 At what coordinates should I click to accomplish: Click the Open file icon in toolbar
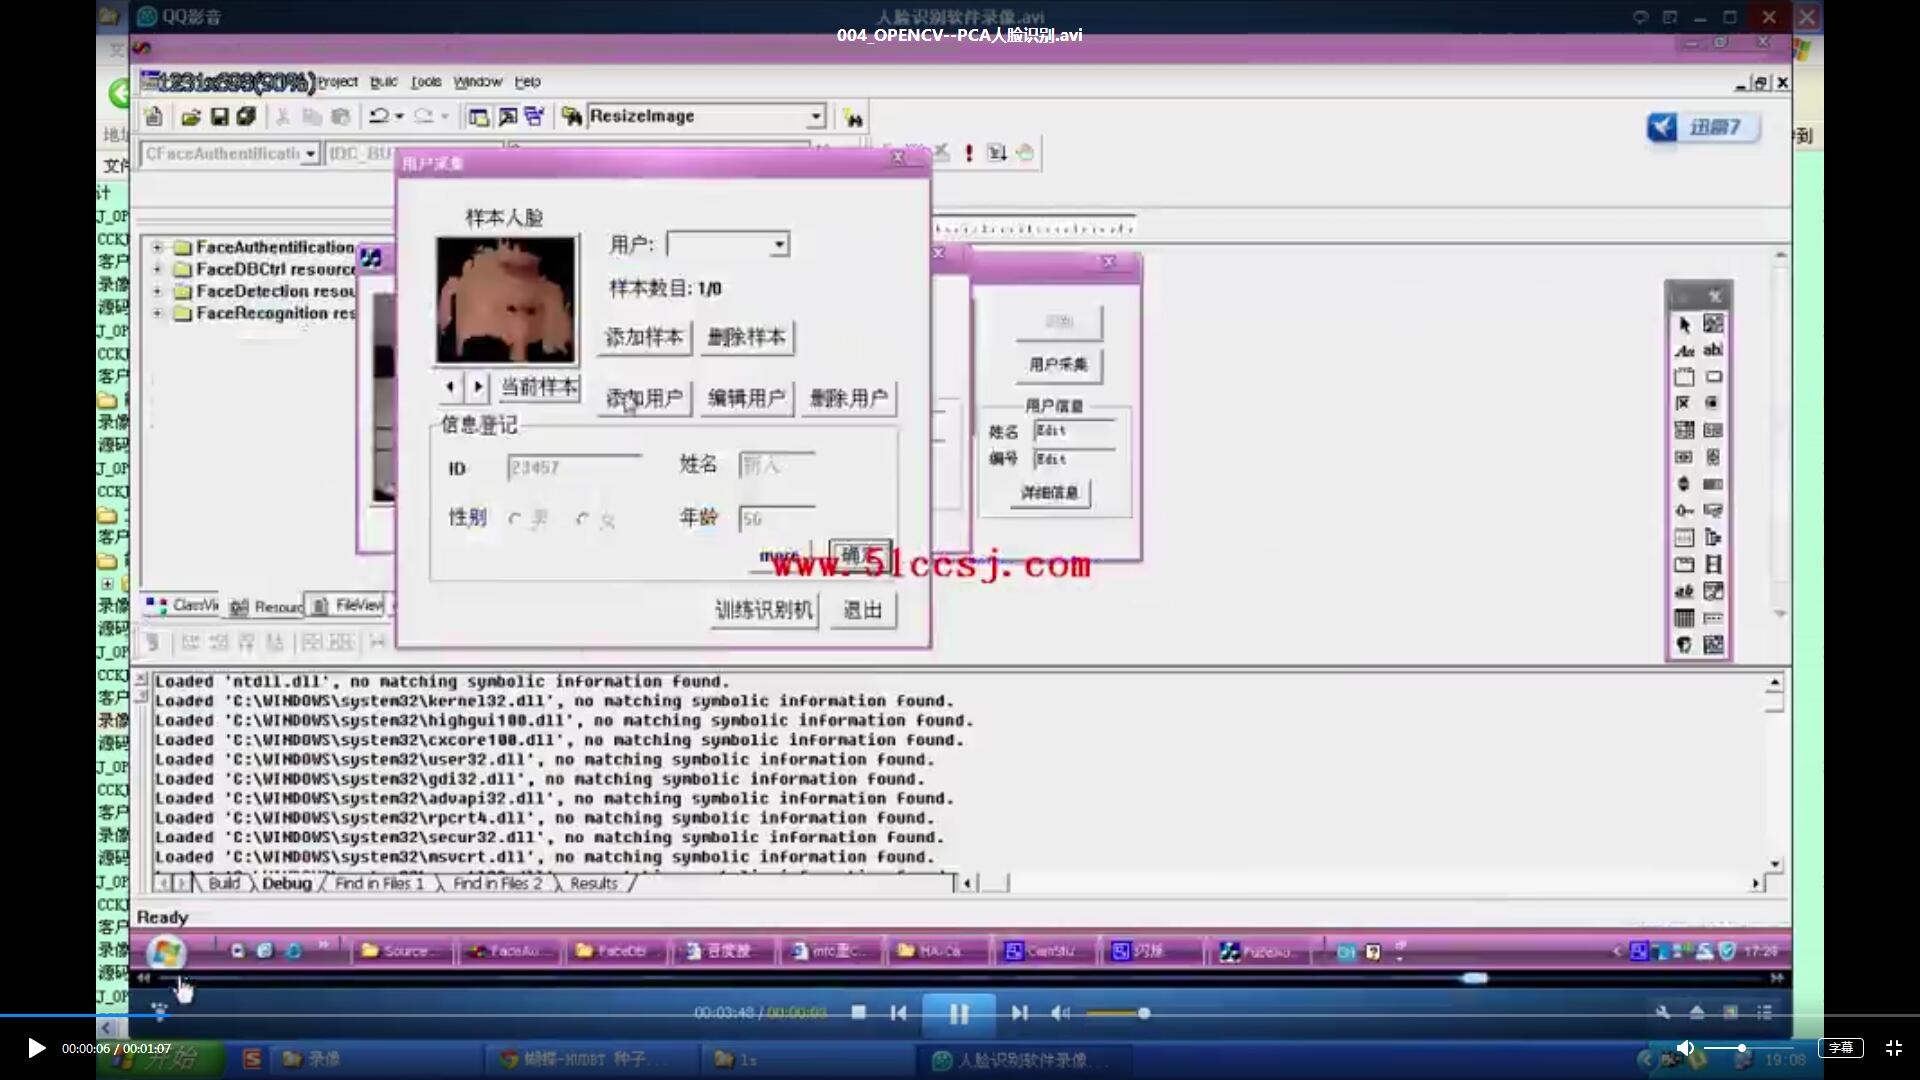tap(191, 118)
